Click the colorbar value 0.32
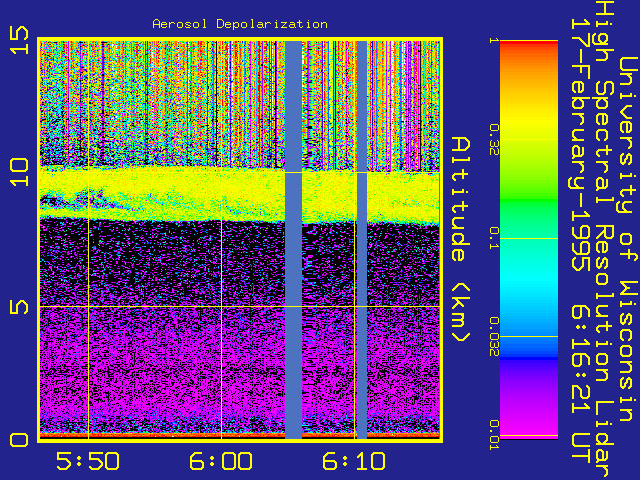The height and width of the screenshot is (480, 640). pos(494,140)
